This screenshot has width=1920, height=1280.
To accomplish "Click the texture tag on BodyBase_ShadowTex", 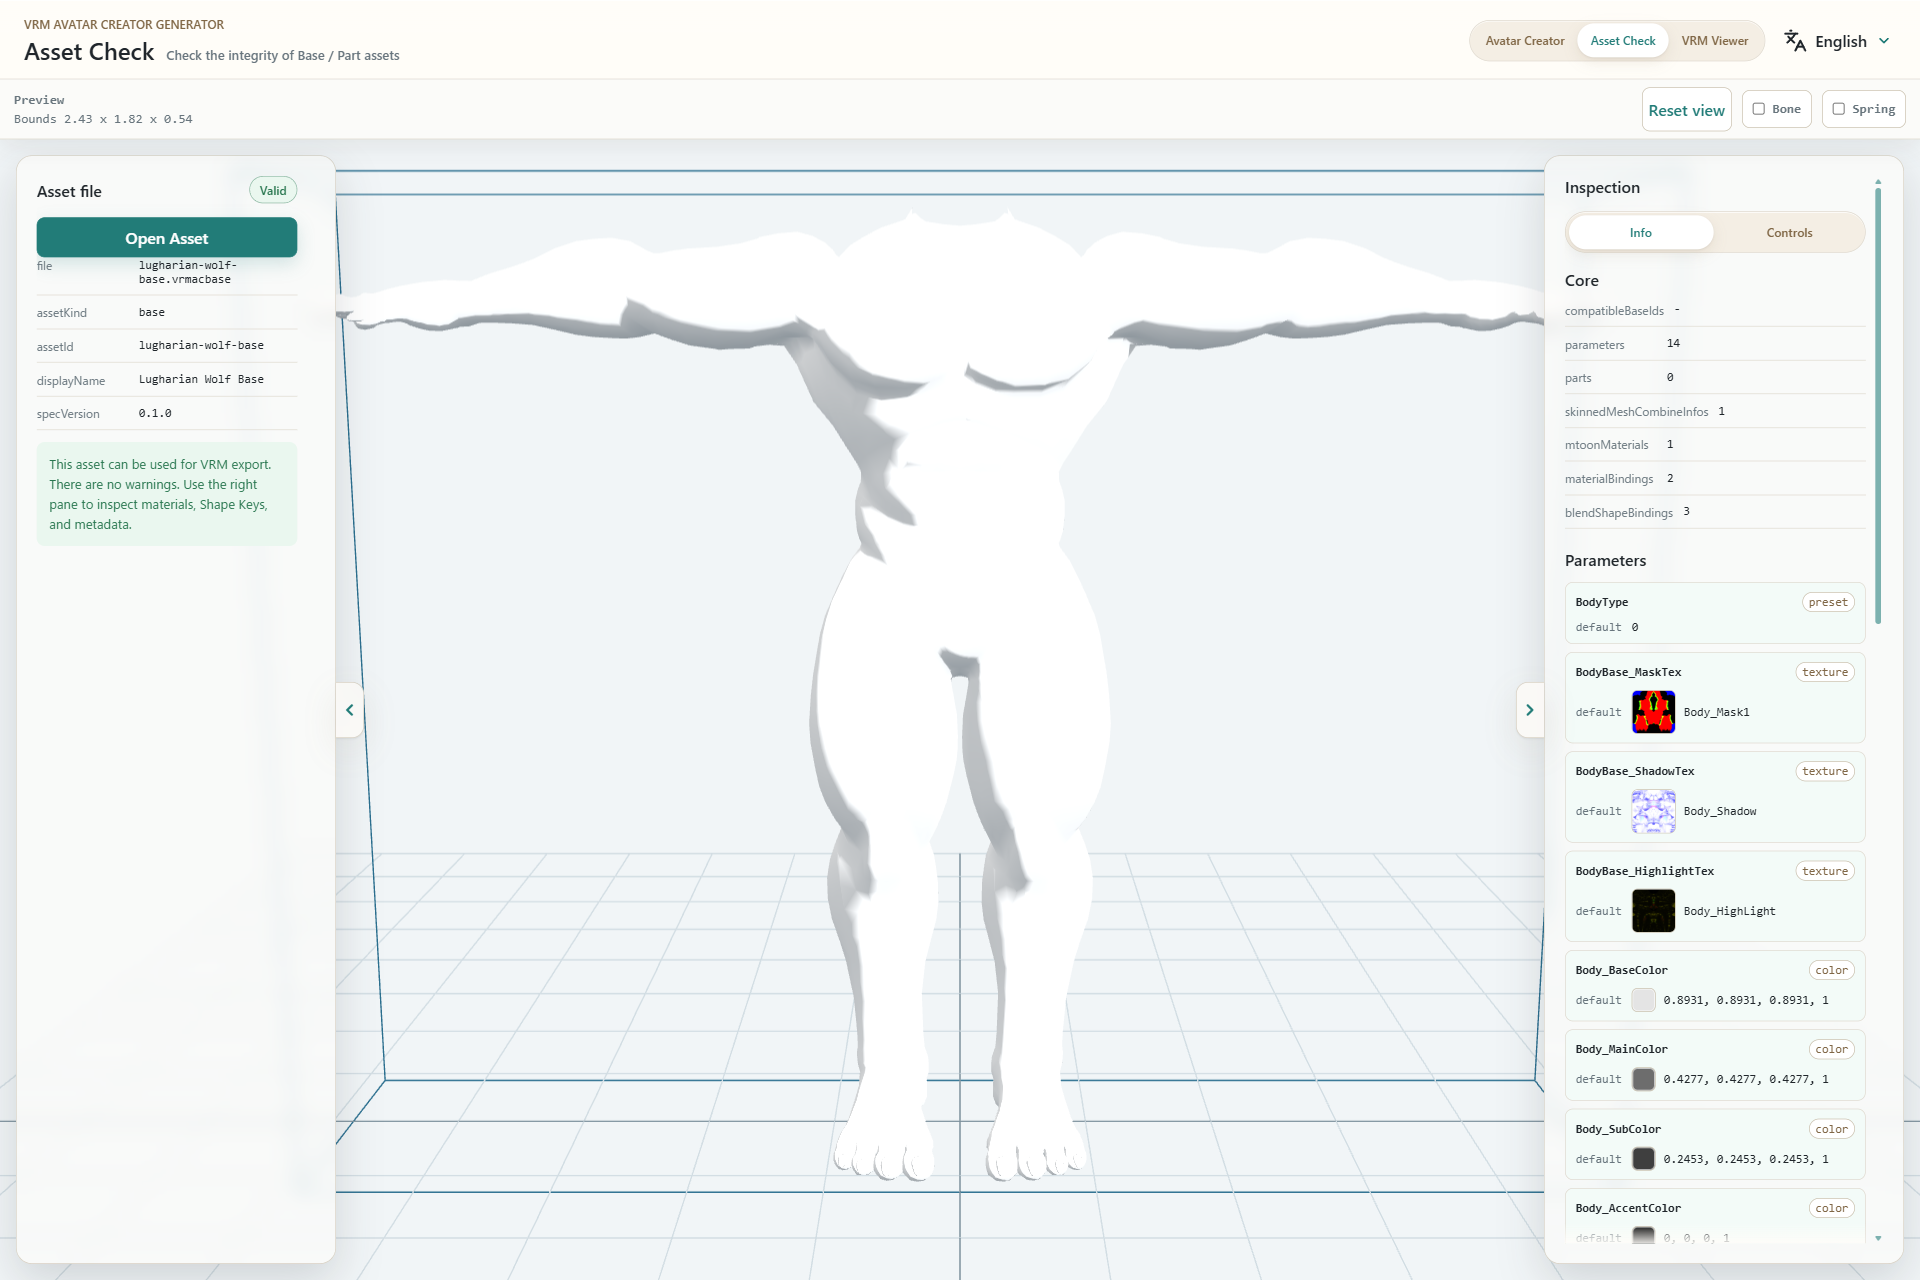I will 1825,771.
